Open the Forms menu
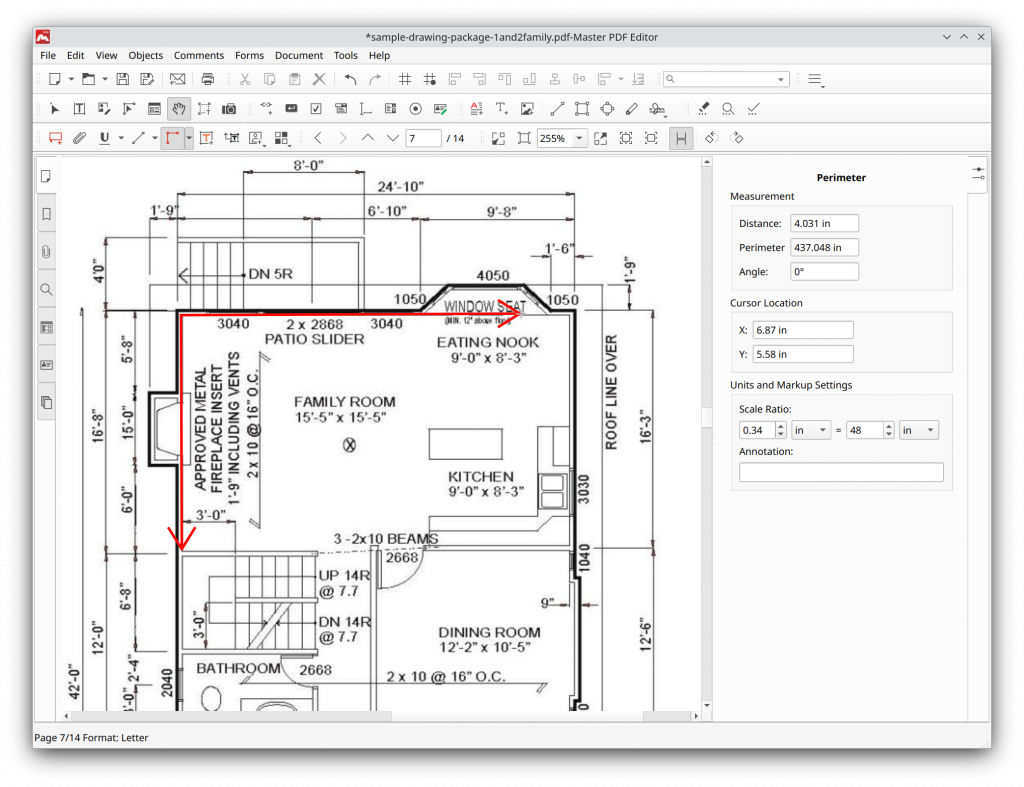1024x787 pixels. pos(249,55)
